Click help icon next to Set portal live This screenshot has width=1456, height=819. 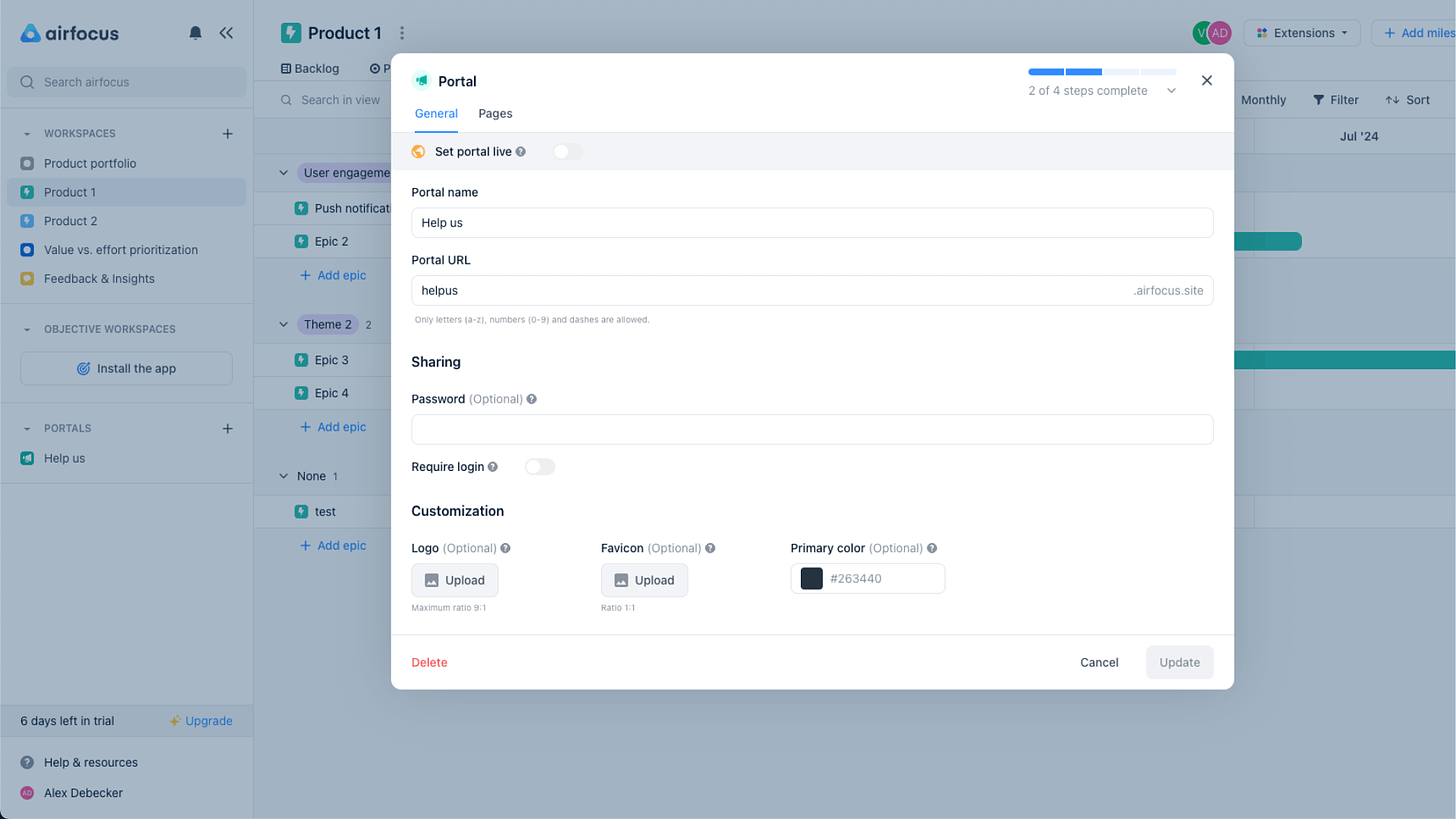coord(521,152)
